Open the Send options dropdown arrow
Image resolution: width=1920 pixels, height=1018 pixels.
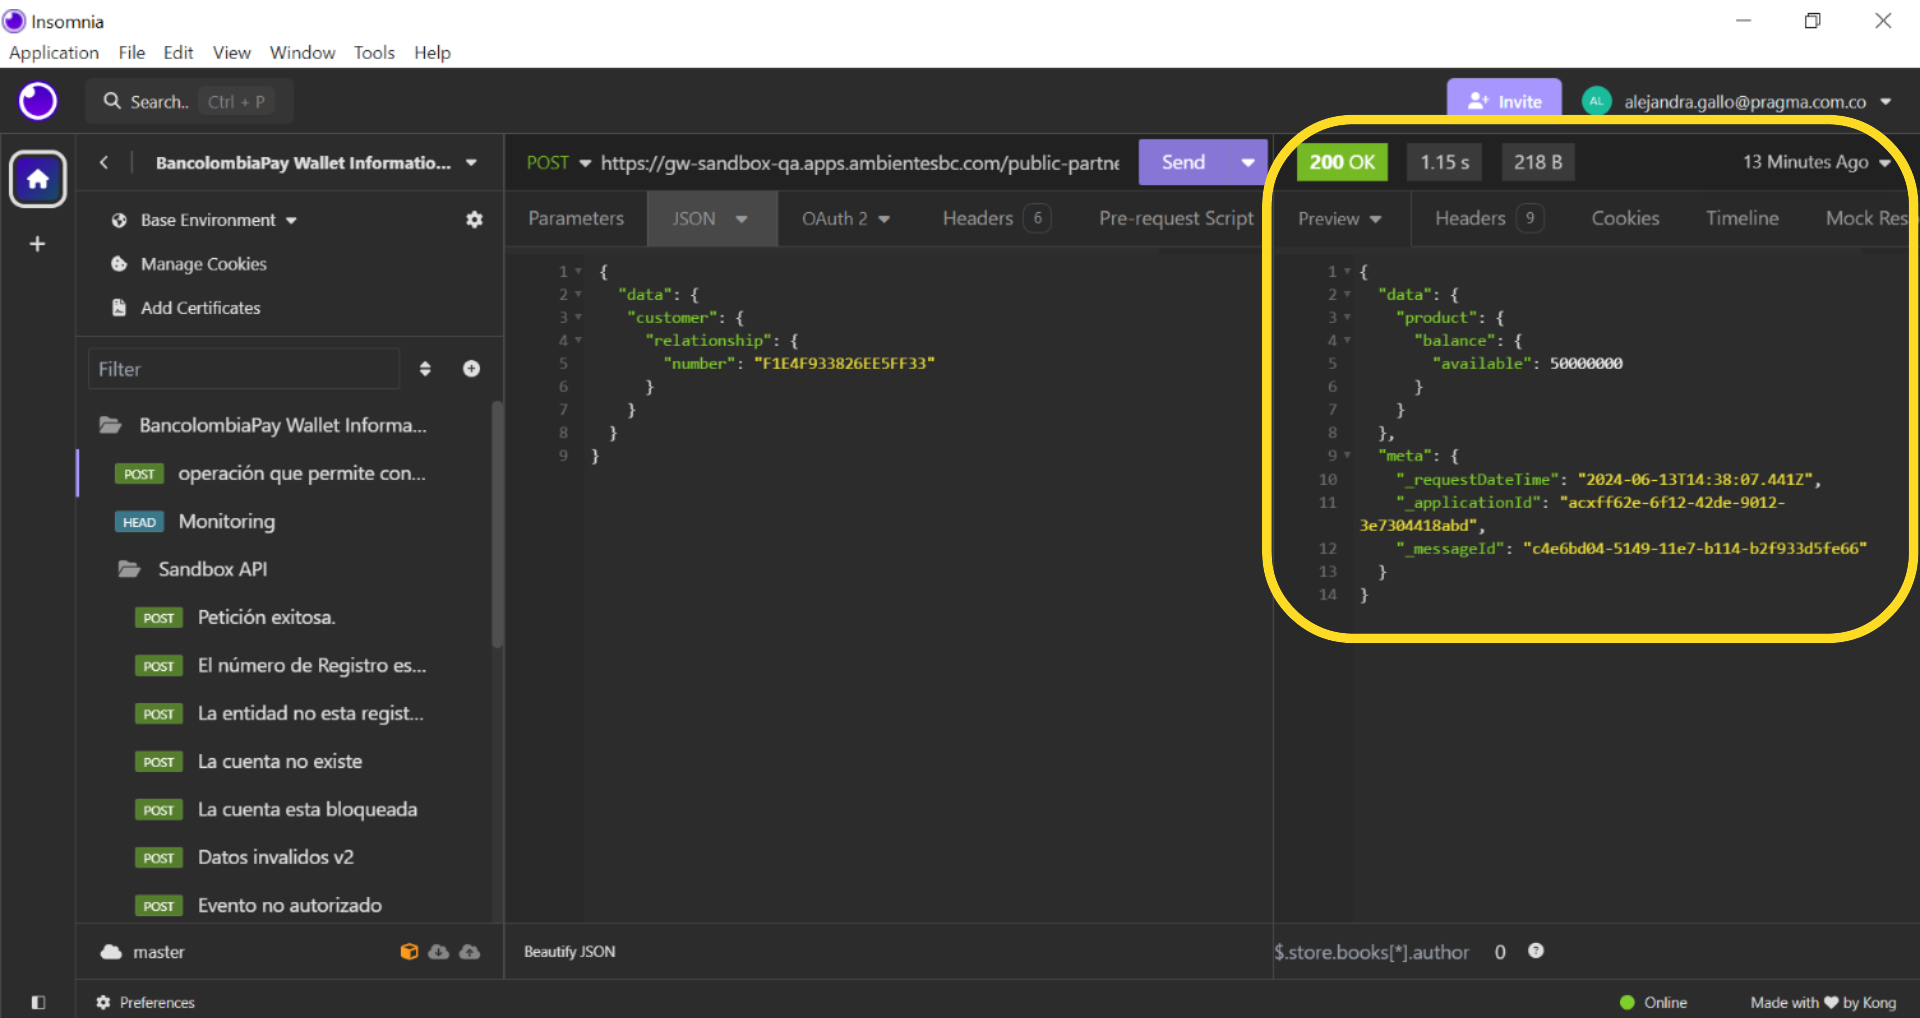point(1248,162)
